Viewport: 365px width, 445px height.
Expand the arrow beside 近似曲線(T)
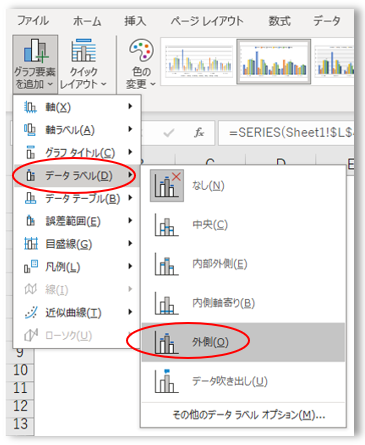coord(130,312)
